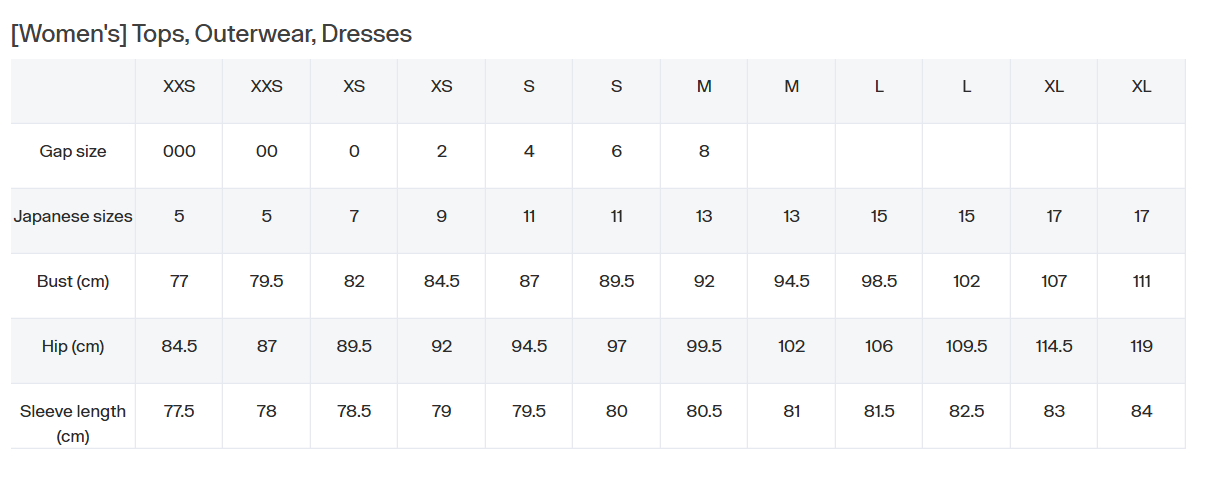Click the Women's Tops, Outerwear, Dresses heading

[x=211, y=33]
